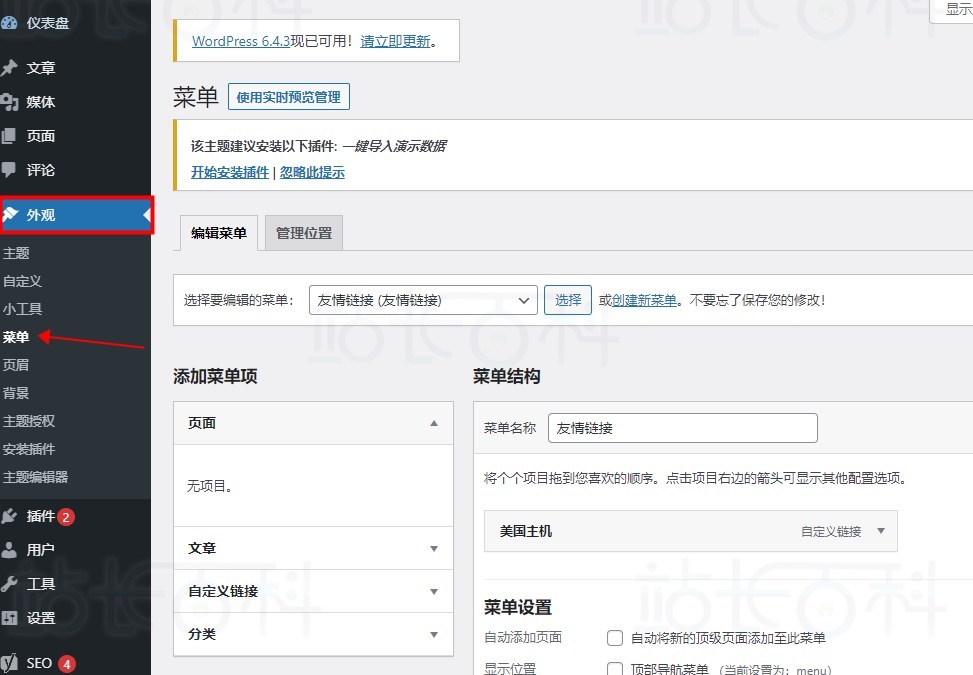The image size is (973, 675).
Task: Check the 顶部导航菜单 display location box
Action: pos(614,669)
